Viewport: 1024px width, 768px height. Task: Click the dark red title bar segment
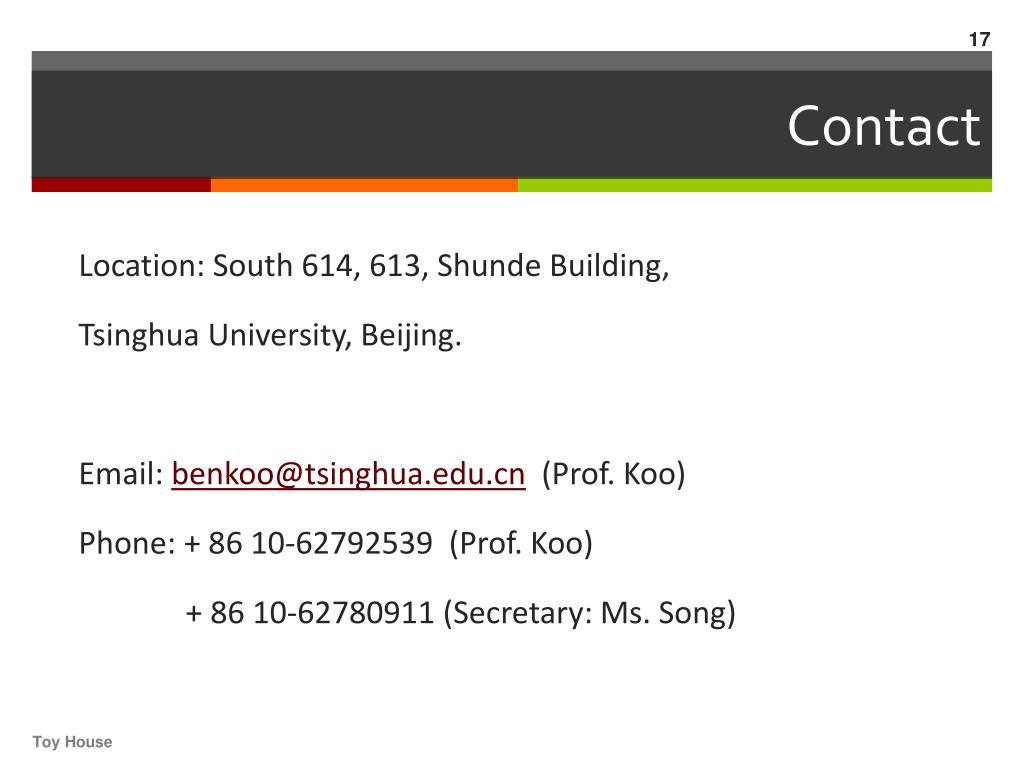pos(121,185)
